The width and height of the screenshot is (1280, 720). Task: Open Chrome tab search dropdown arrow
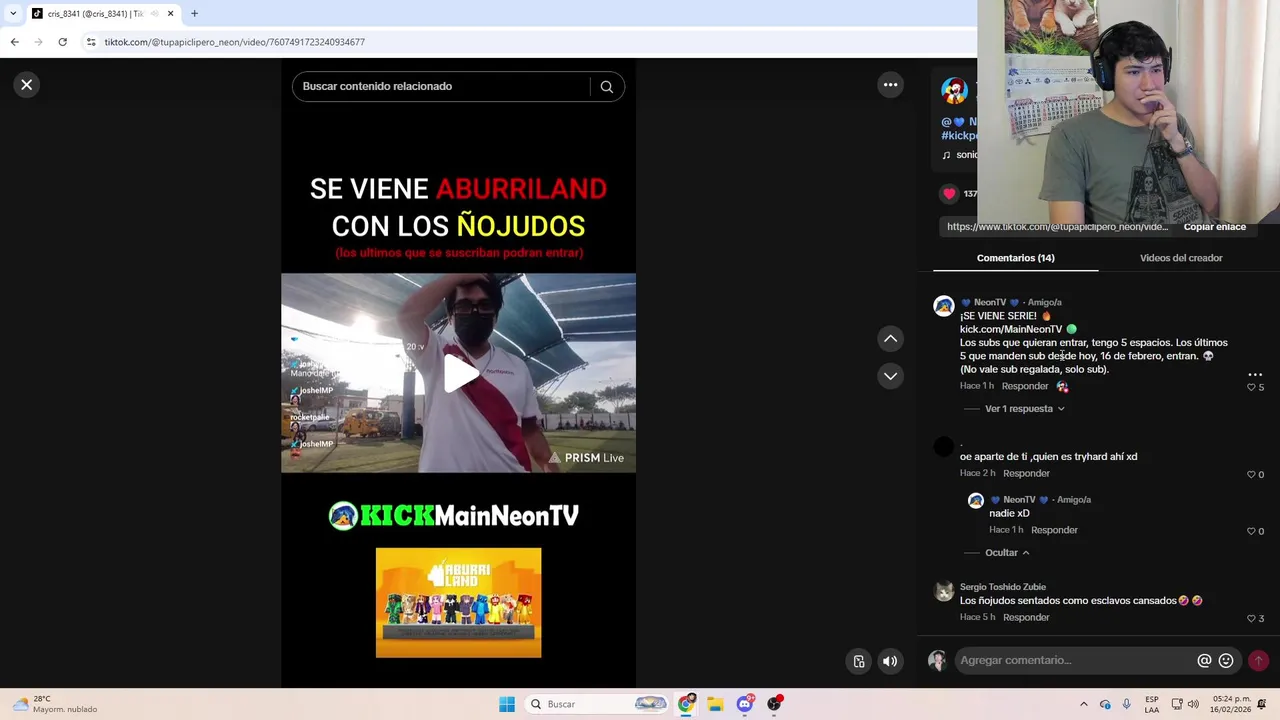point(13,14)
